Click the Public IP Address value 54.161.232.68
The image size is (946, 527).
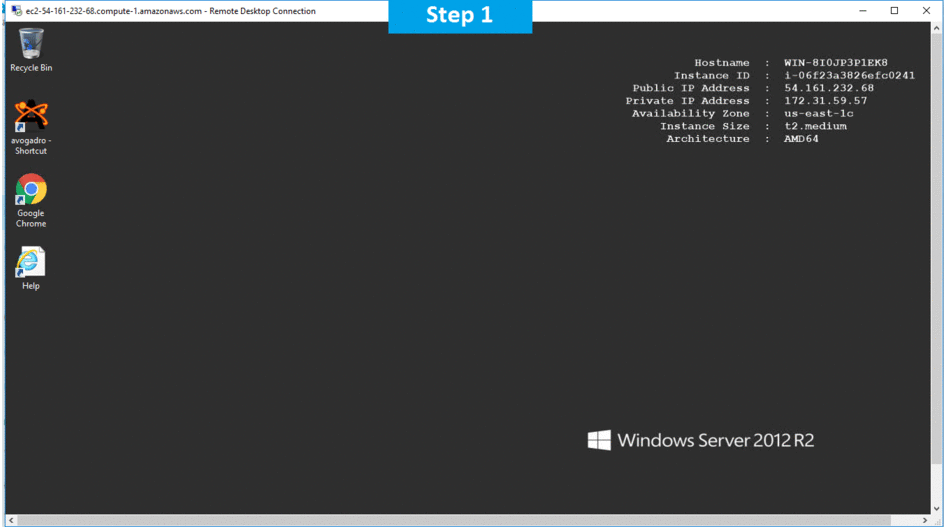[x=829, y=88]
